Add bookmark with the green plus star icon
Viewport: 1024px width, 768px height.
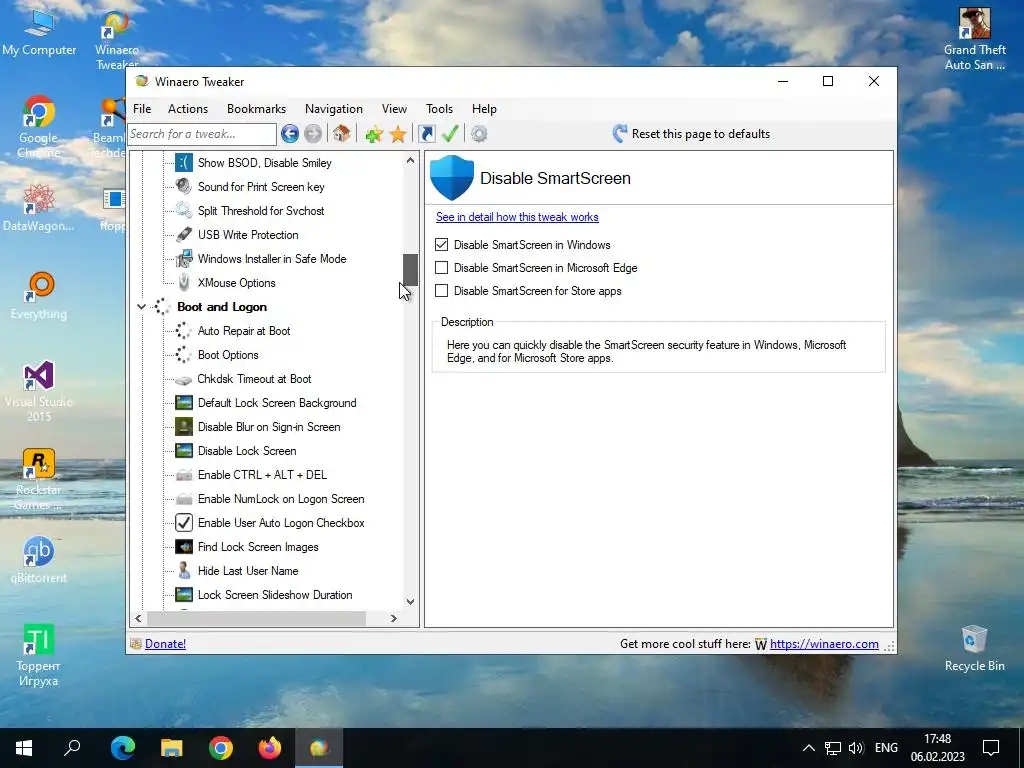pyautogui.click(x=374, y=134)
